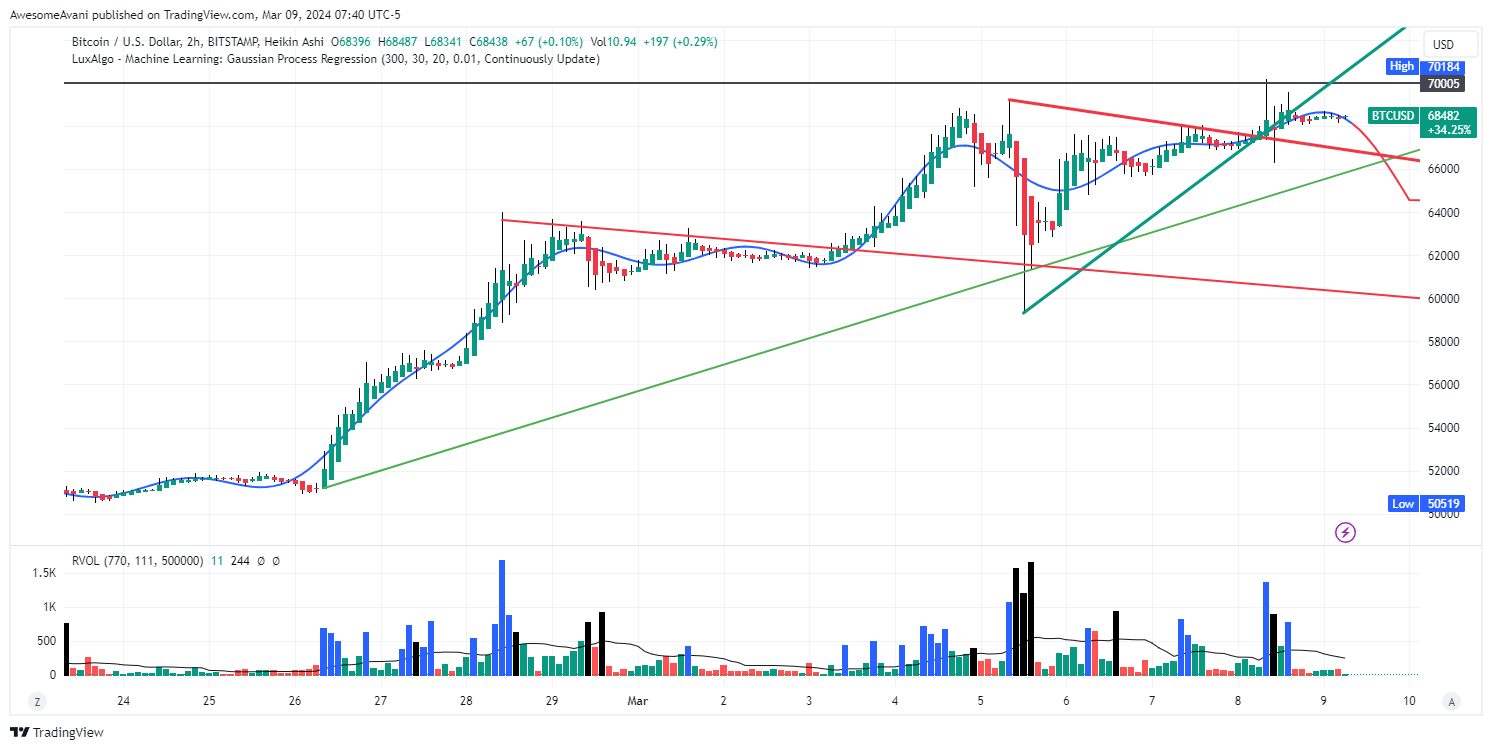Click the Z timezone button at bottom left
The height and width of the screenshot is (750, 1492).
[37, 701]
